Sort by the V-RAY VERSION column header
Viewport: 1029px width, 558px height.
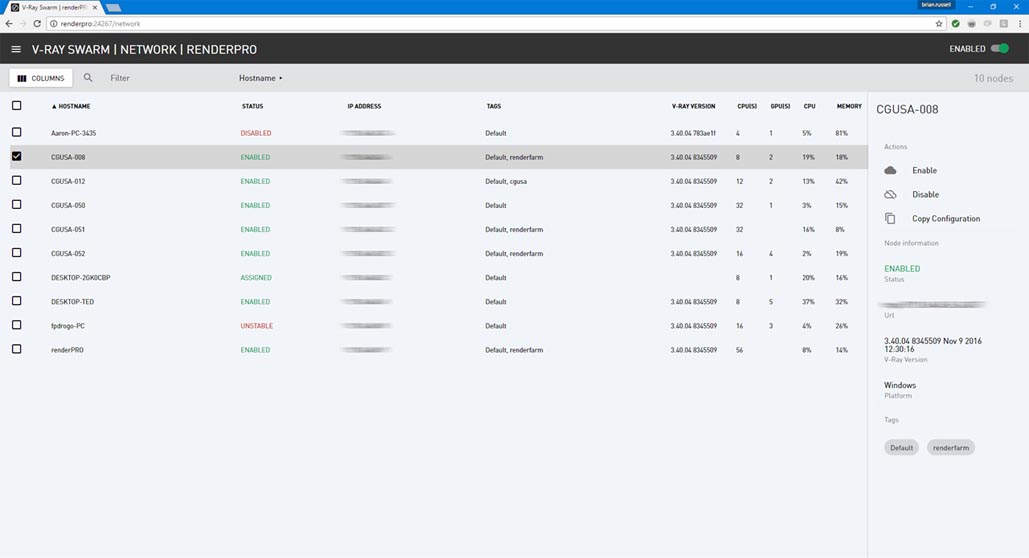[x=694, y=106]
